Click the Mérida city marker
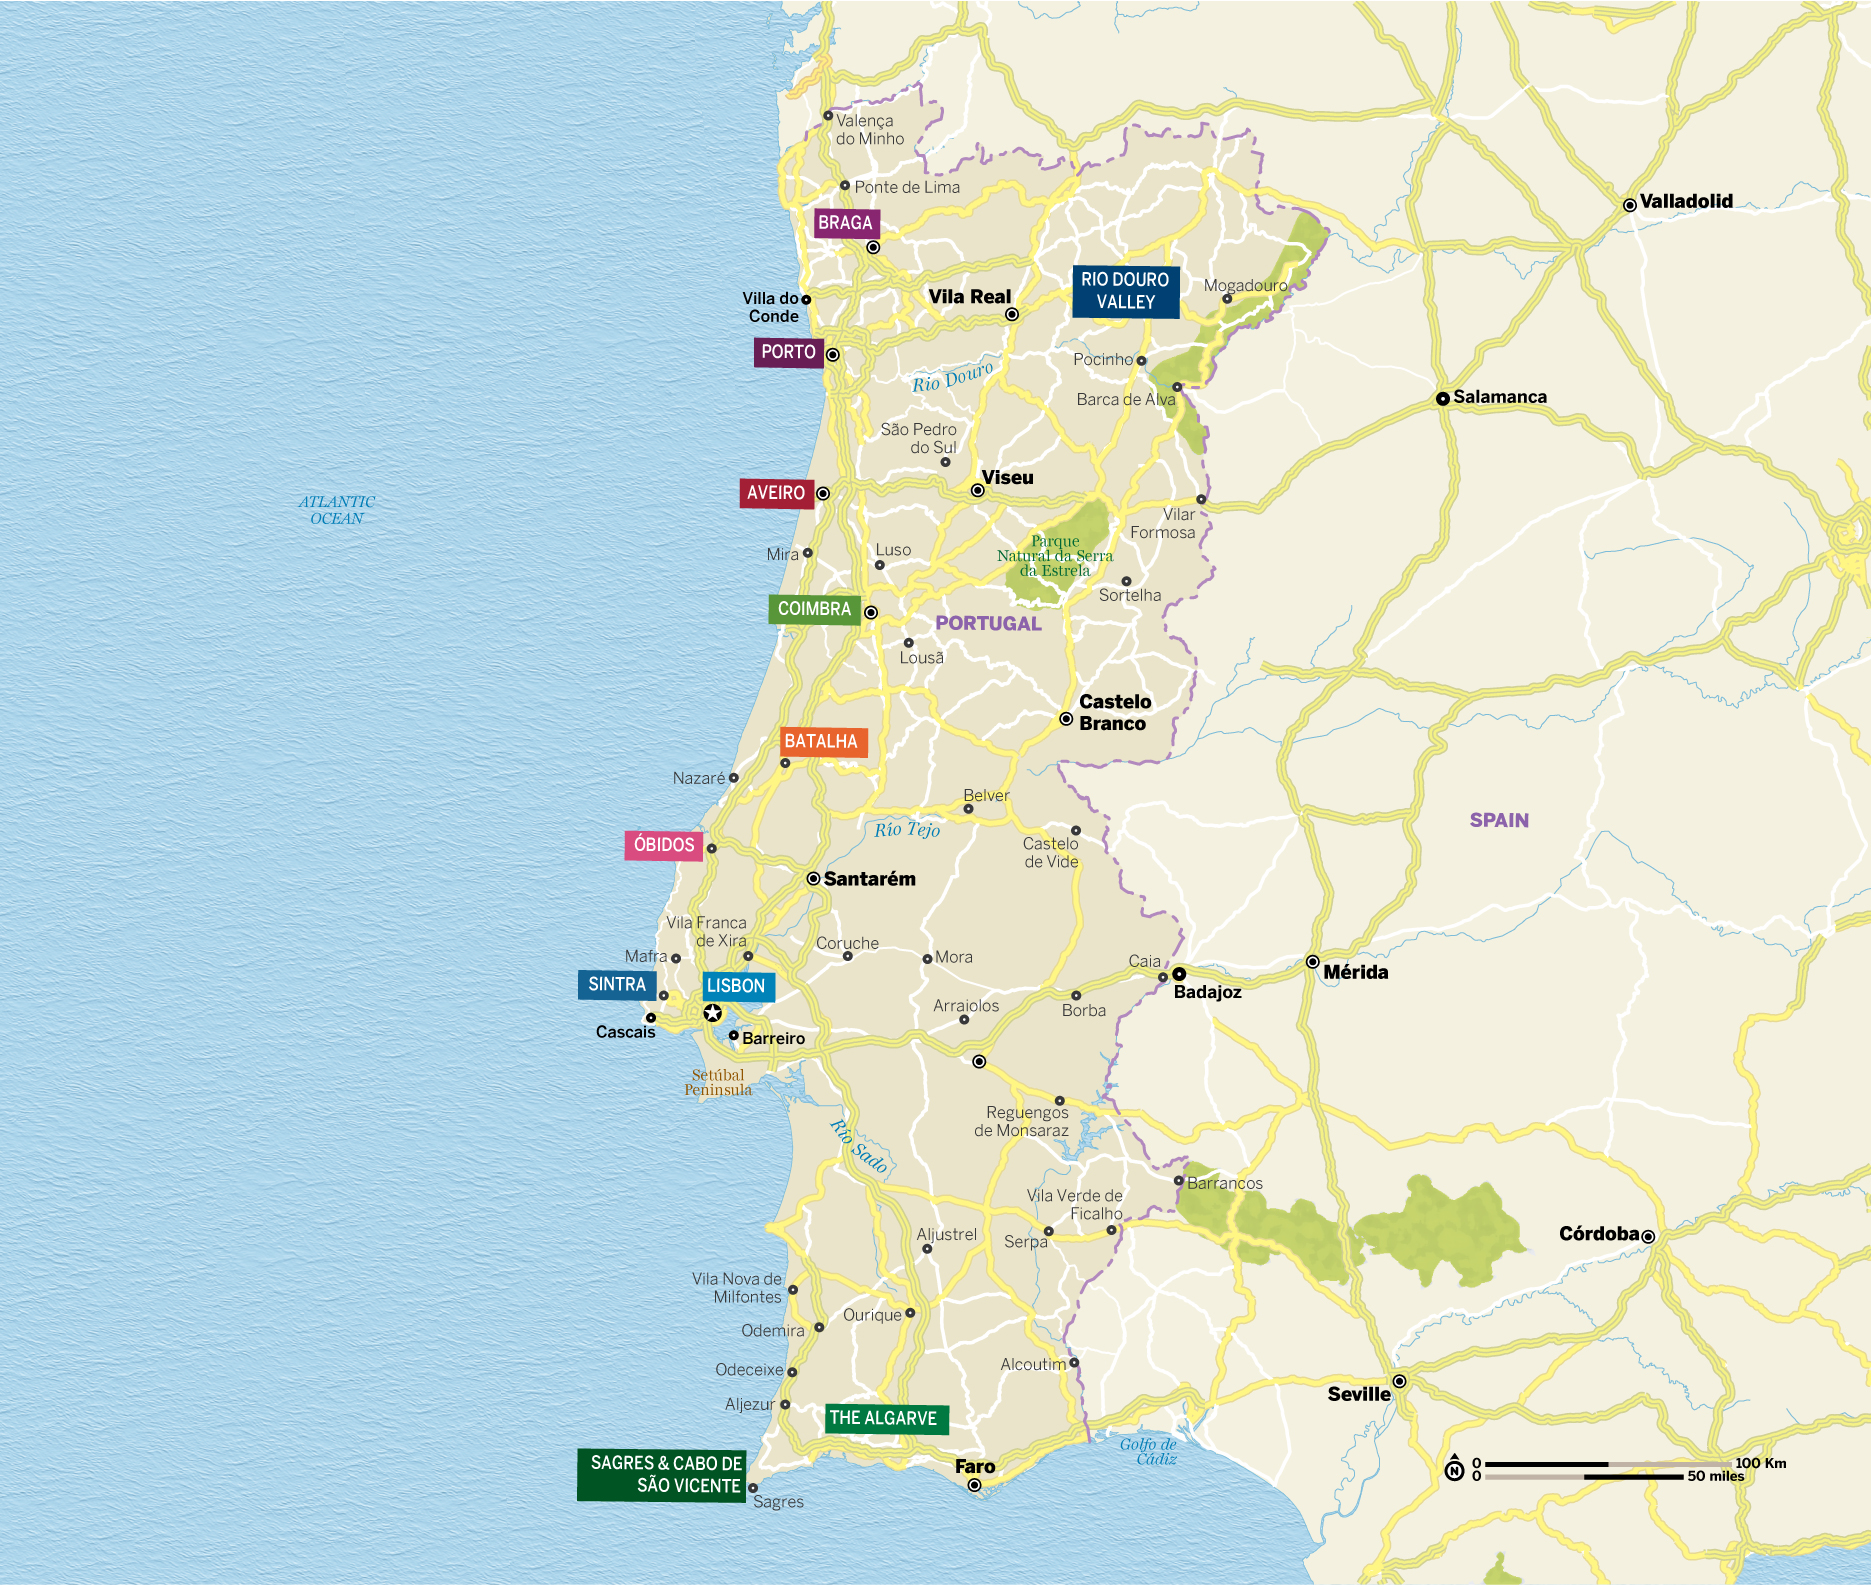This screenshot has height=1585, width=1871. pyautogui.click(x=1313, y=962)
